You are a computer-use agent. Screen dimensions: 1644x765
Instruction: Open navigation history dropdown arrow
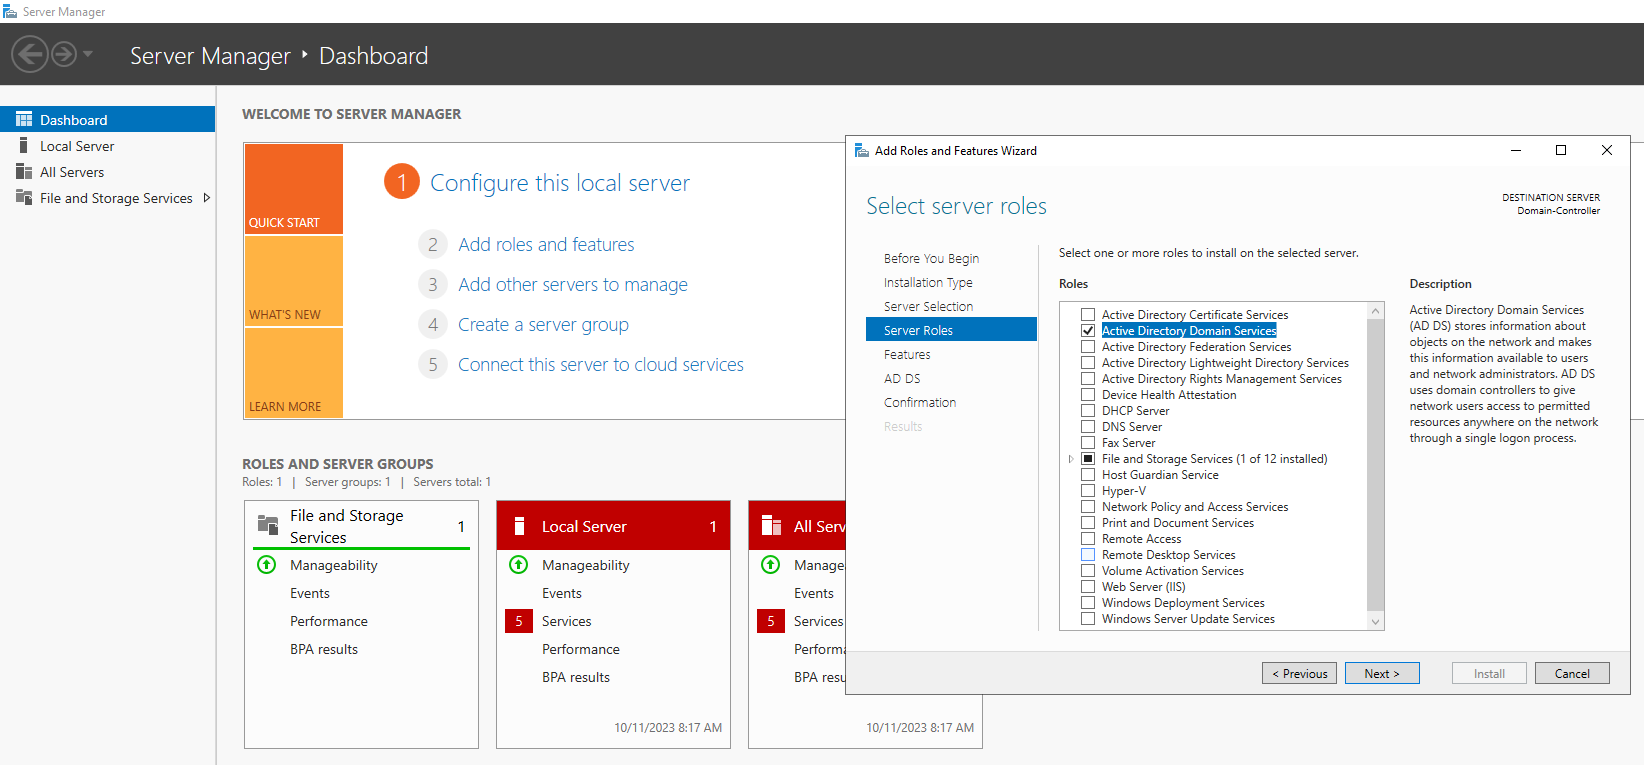88,54
